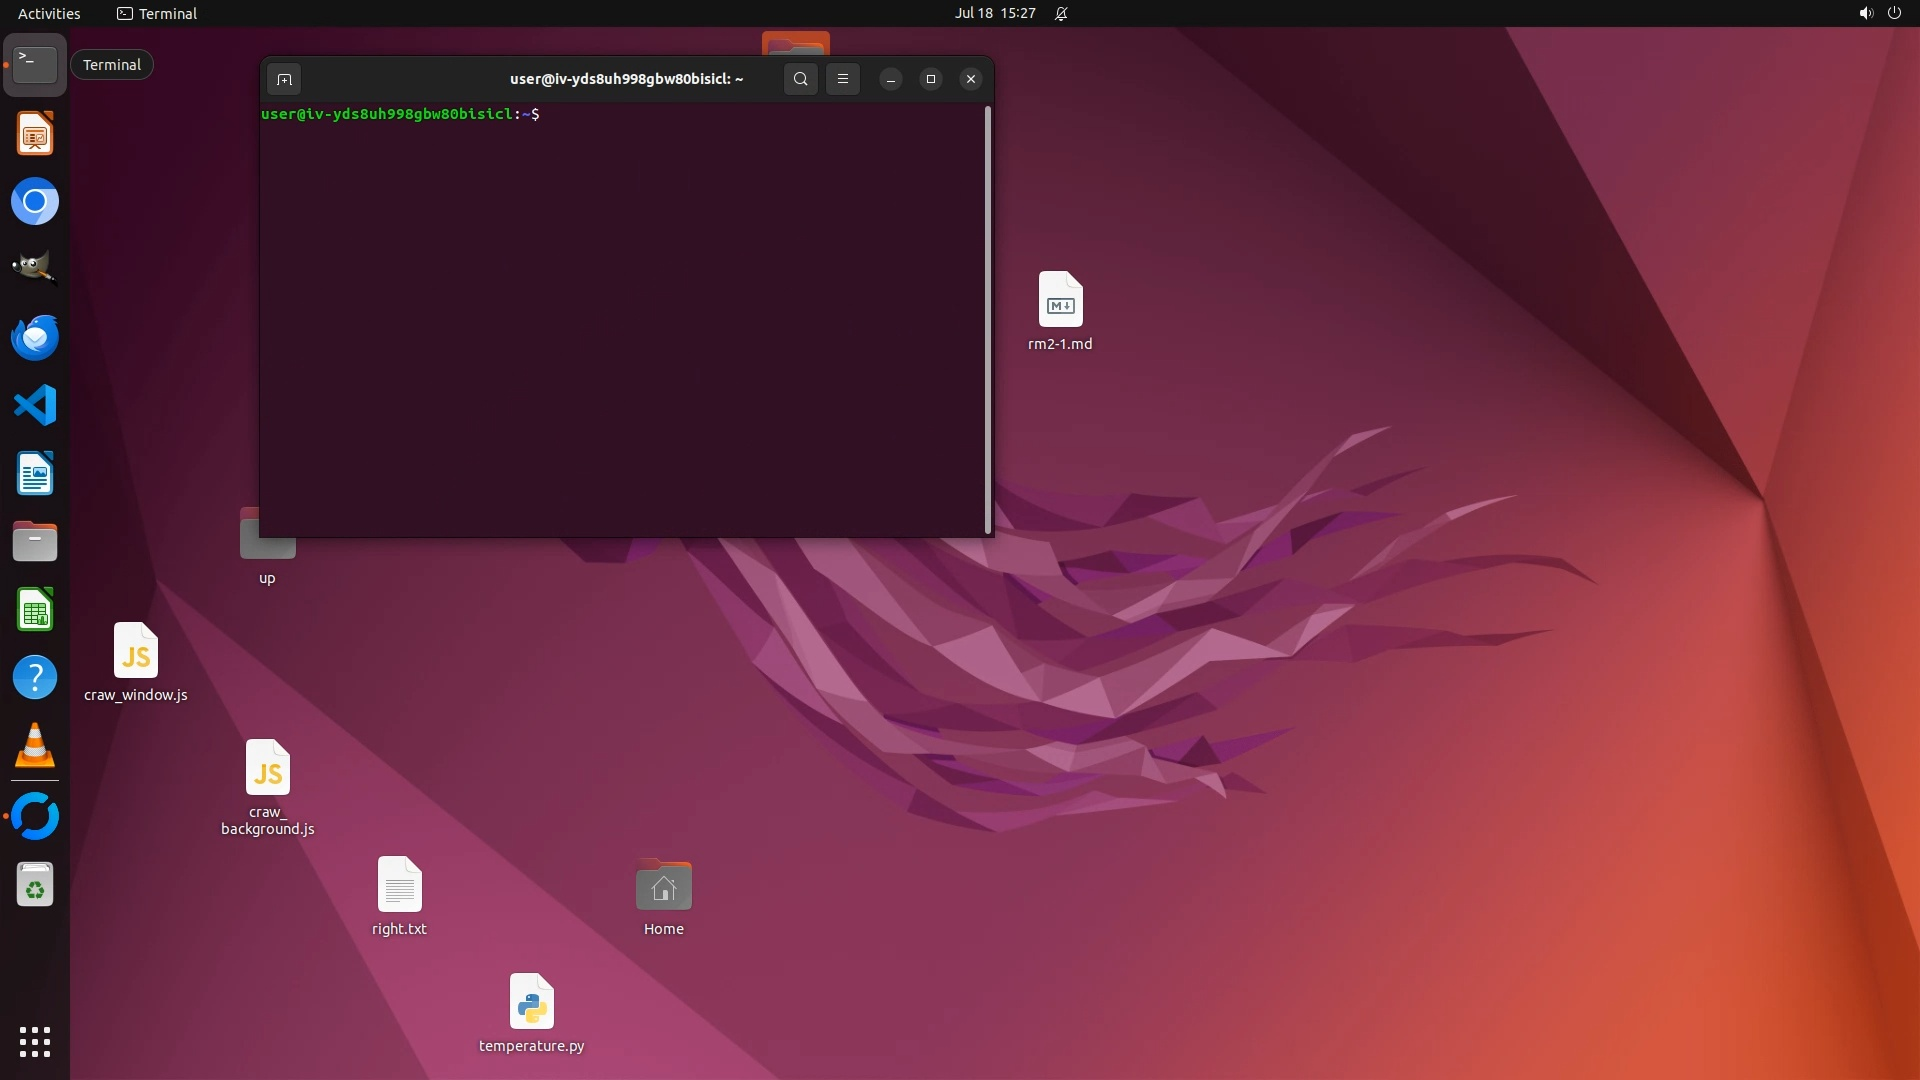Open the system menu via power icon
The width and height of the screenshot is (1920, 1080).
pyautogui.click(x=1893, y=13)
